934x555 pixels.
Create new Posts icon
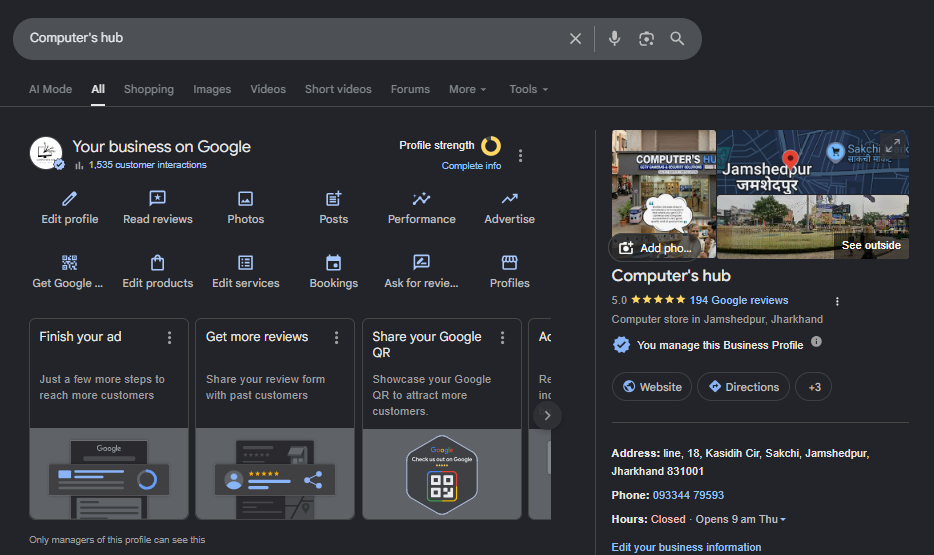(334, 198)
